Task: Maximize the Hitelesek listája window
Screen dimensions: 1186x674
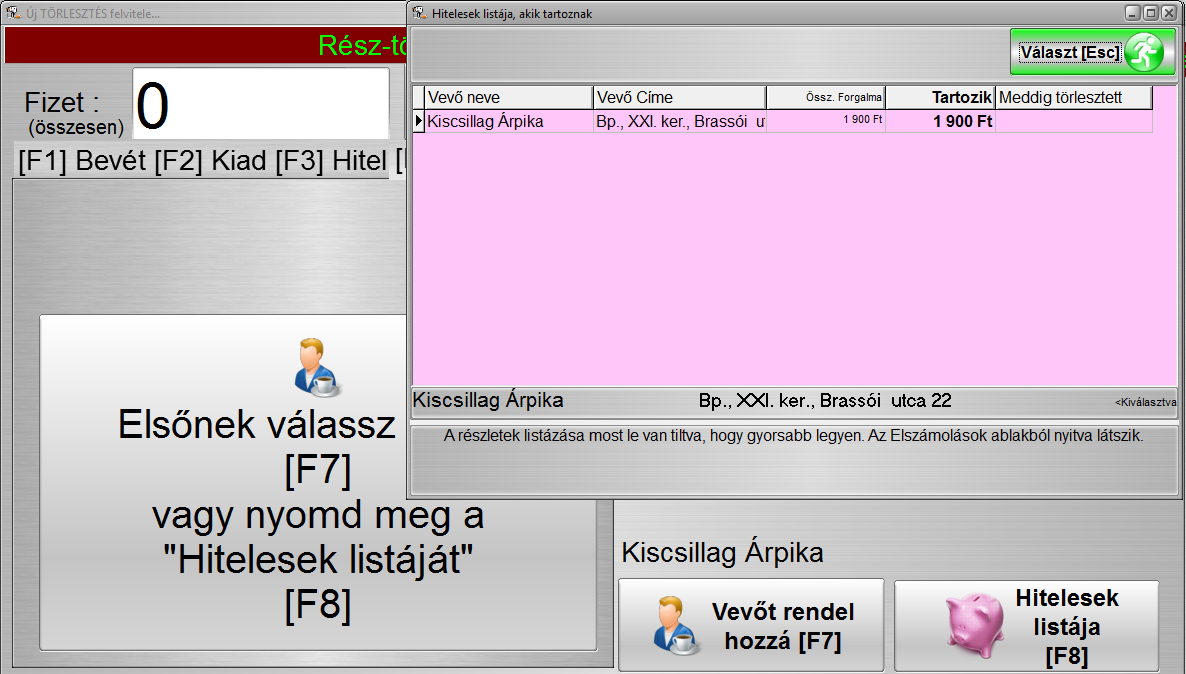Action: tap(1150, 13)
